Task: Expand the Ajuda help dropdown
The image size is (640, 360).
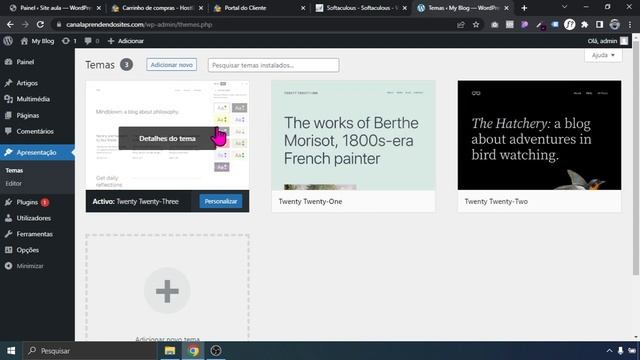Action: (x=603, y=55)
